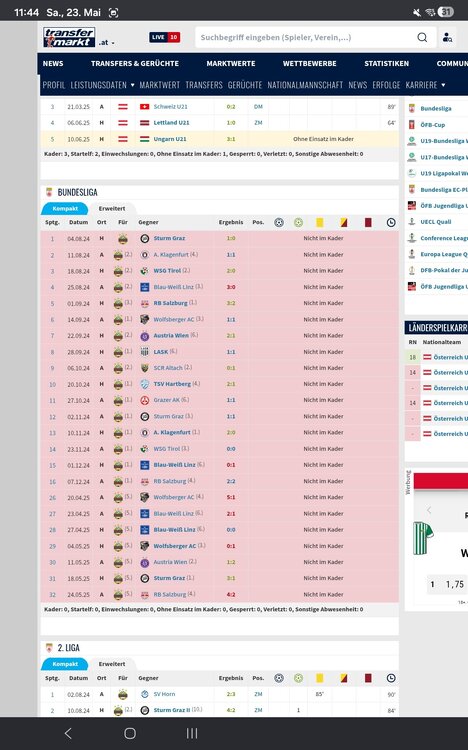Open the STATISTIKEN menu

[387, 63]
